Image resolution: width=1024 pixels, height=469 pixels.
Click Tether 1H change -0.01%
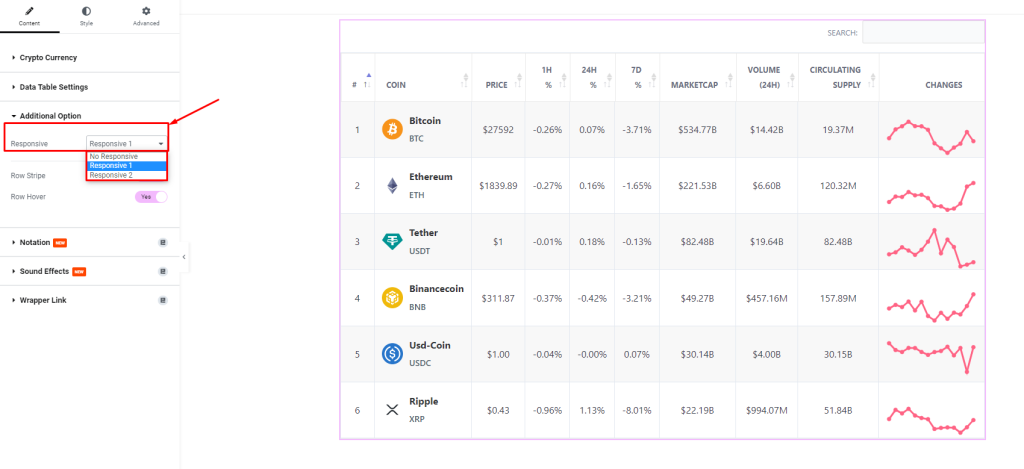tap(547, 242)
